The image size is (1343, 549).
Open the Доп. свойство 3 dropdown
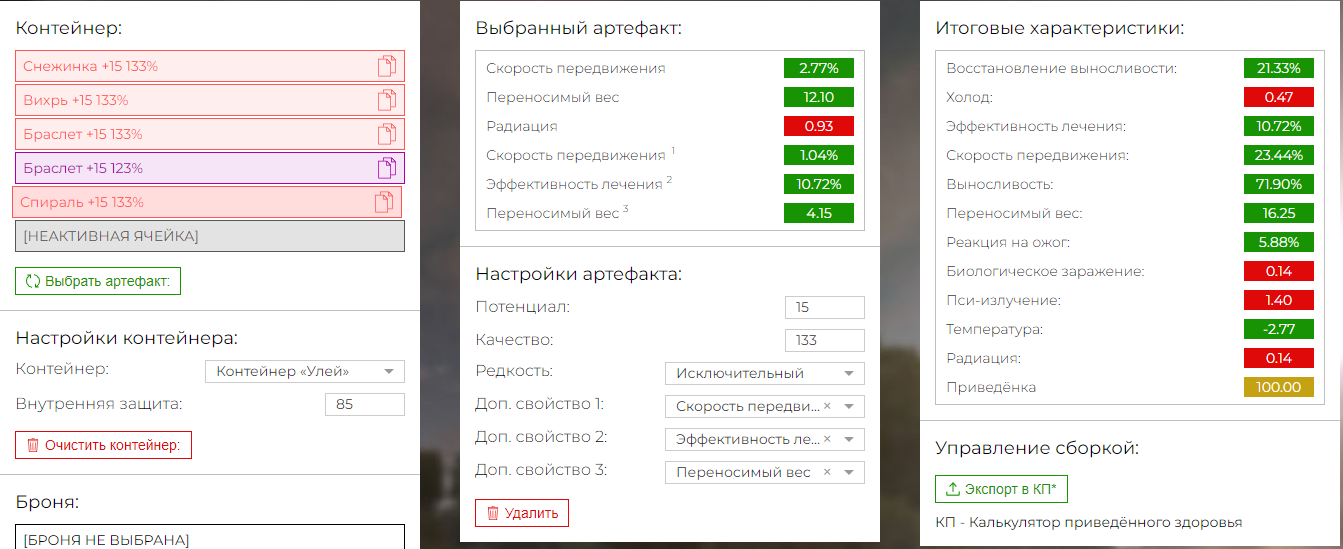click(x=765, y=472)
